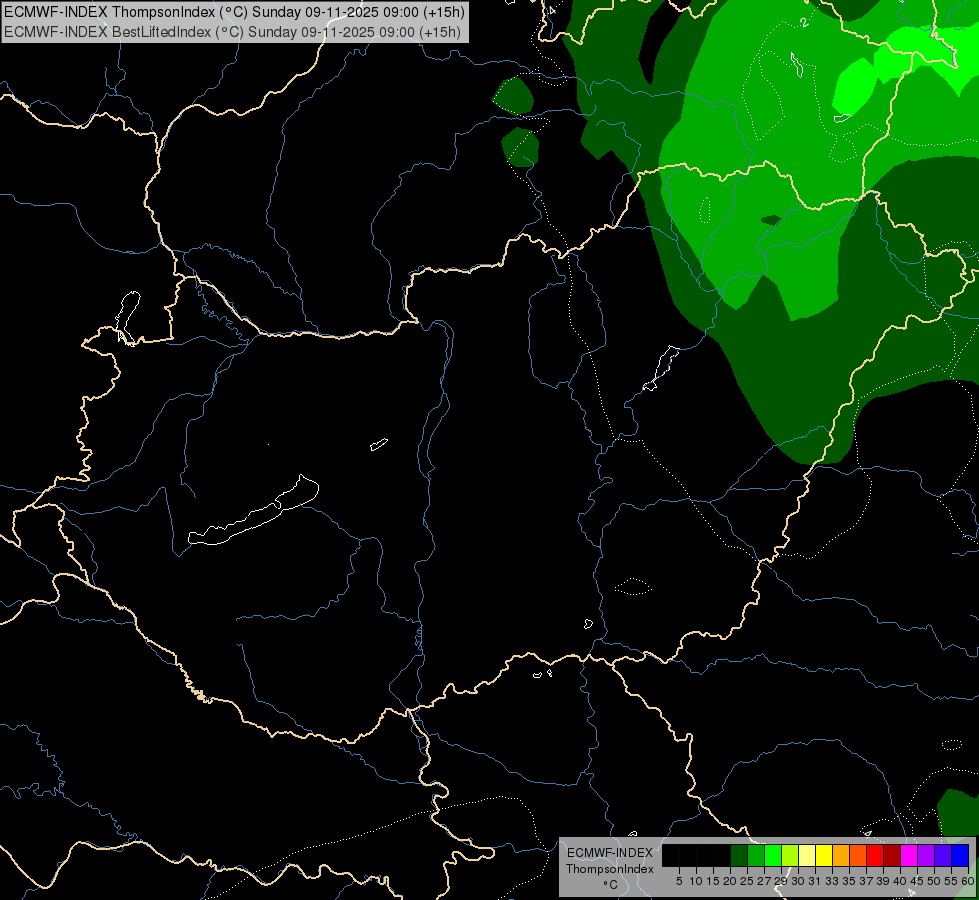
Task: Click the legend scale value 33
Action: coord(832,881)
